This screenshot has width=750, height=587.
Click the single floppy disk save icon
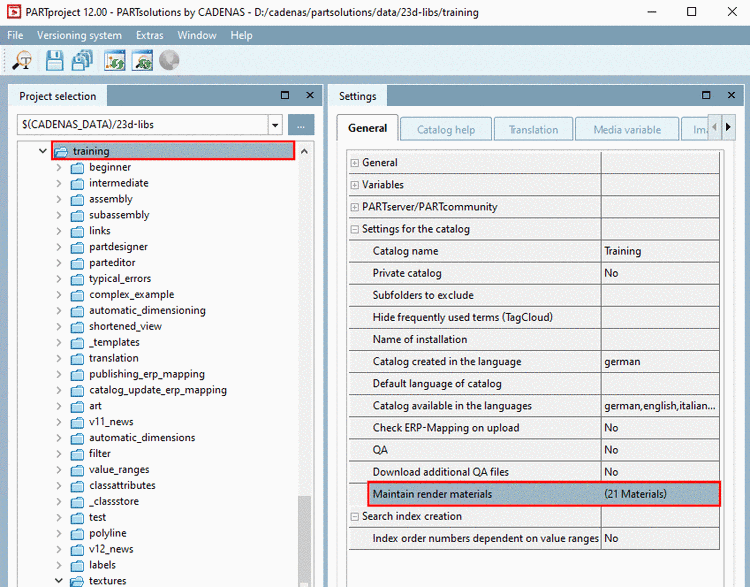[54, 61]
